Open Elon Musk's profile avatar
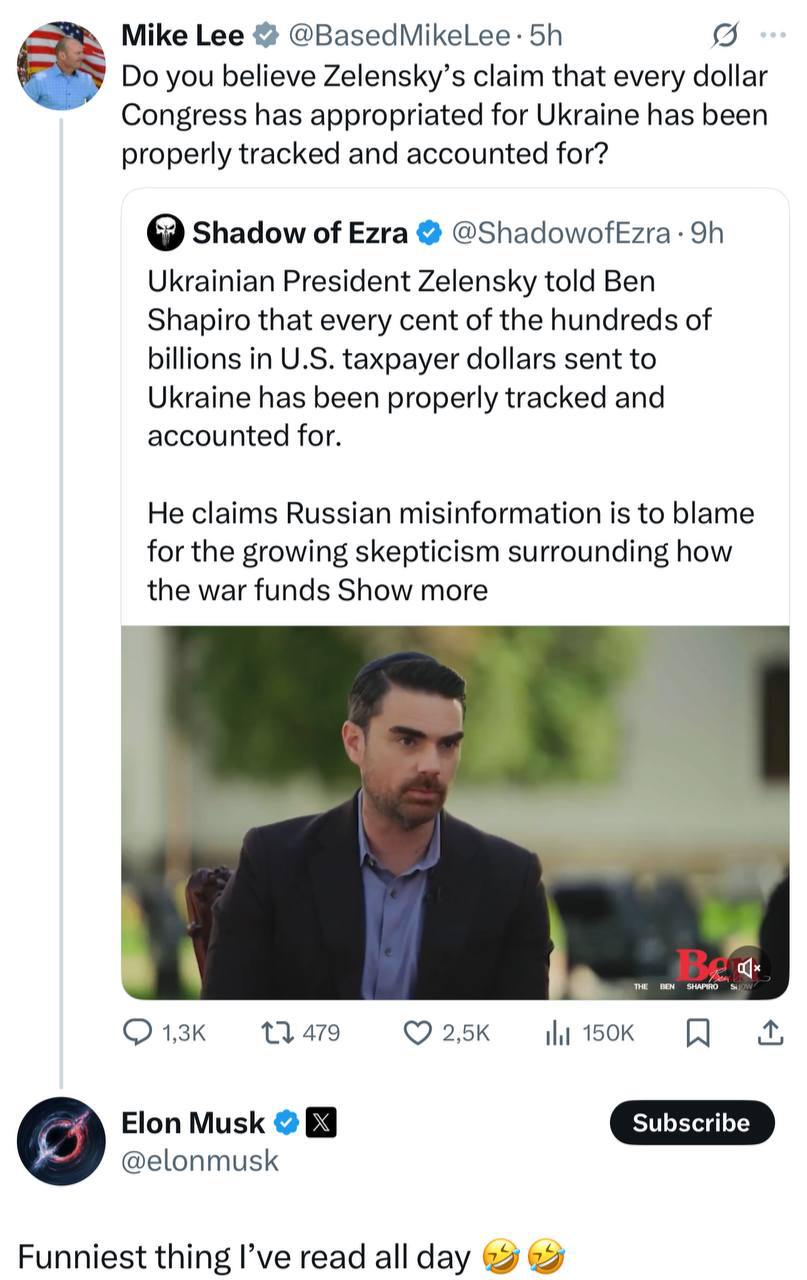The height and width of the screenshot is (1280, 807). [x=61, y=1140]
